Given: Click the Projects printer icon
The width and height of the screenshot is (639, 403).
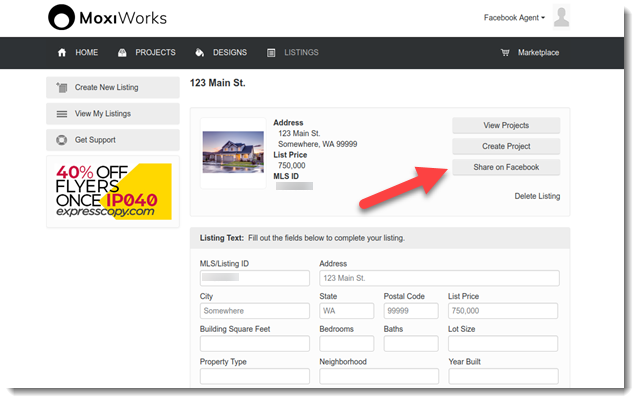Looking at the screenshot, I should [122, 52].
